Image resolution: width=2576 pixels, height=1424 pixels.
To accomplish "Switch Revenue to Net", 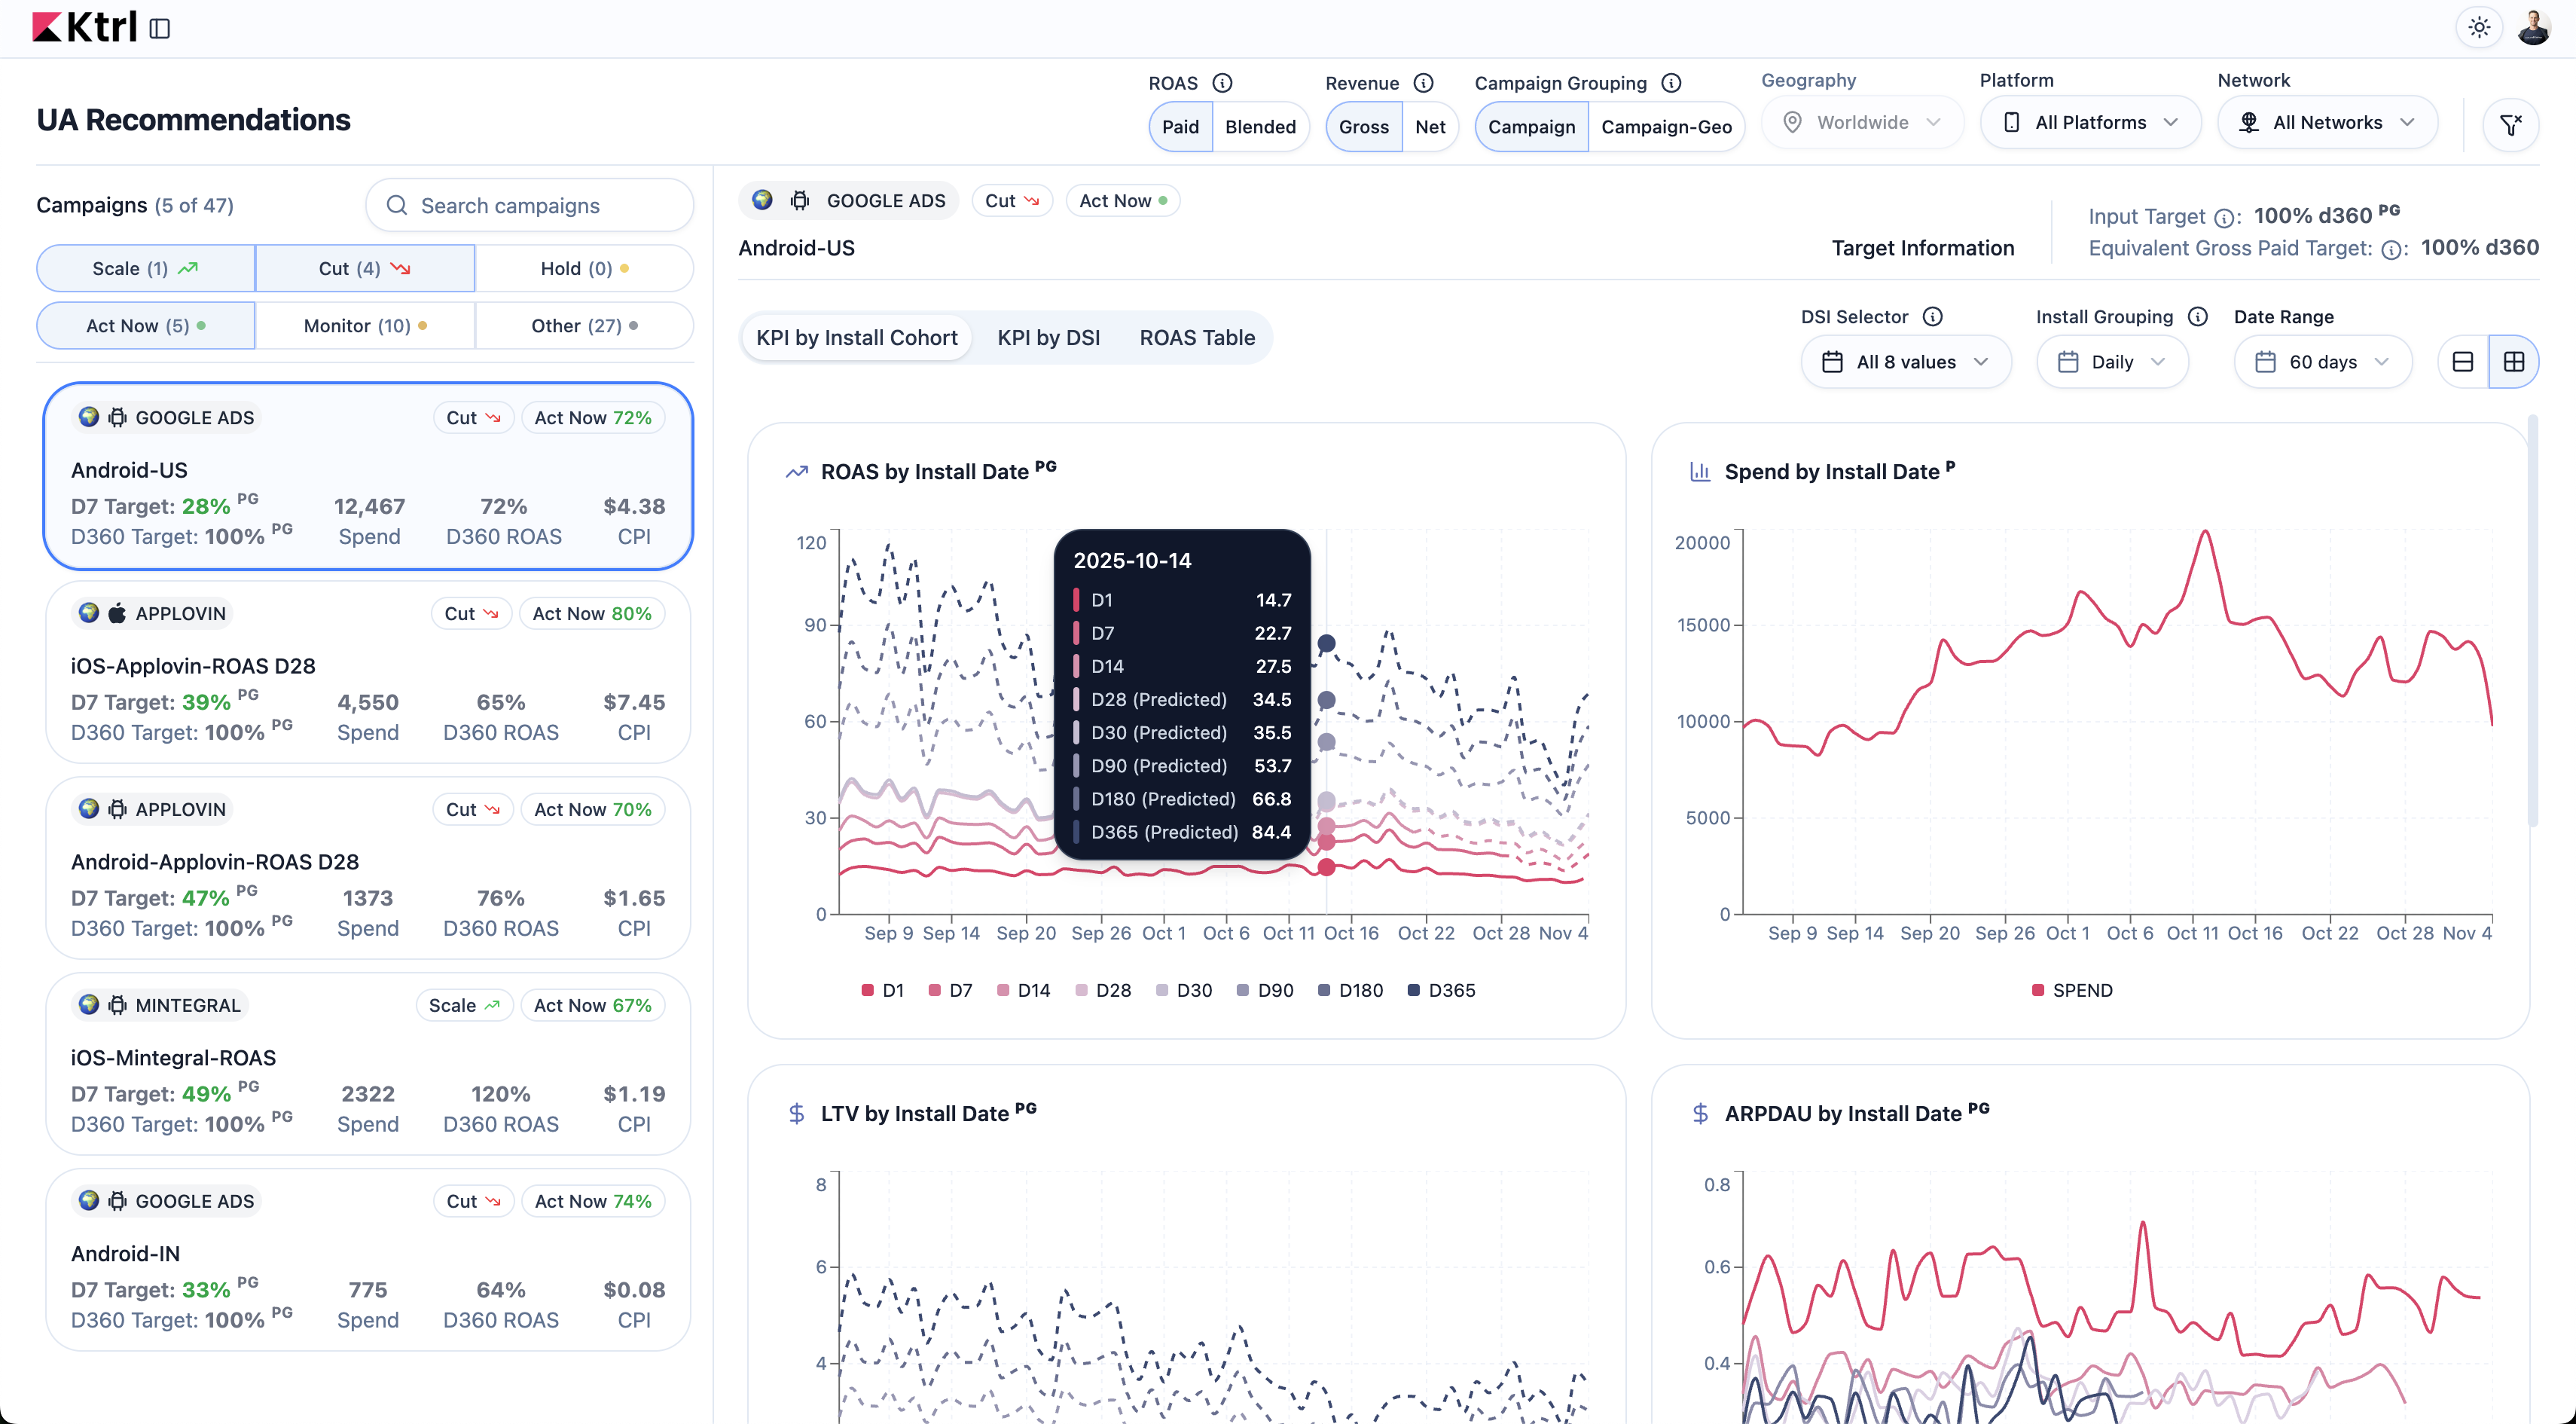I will 1429,127.
